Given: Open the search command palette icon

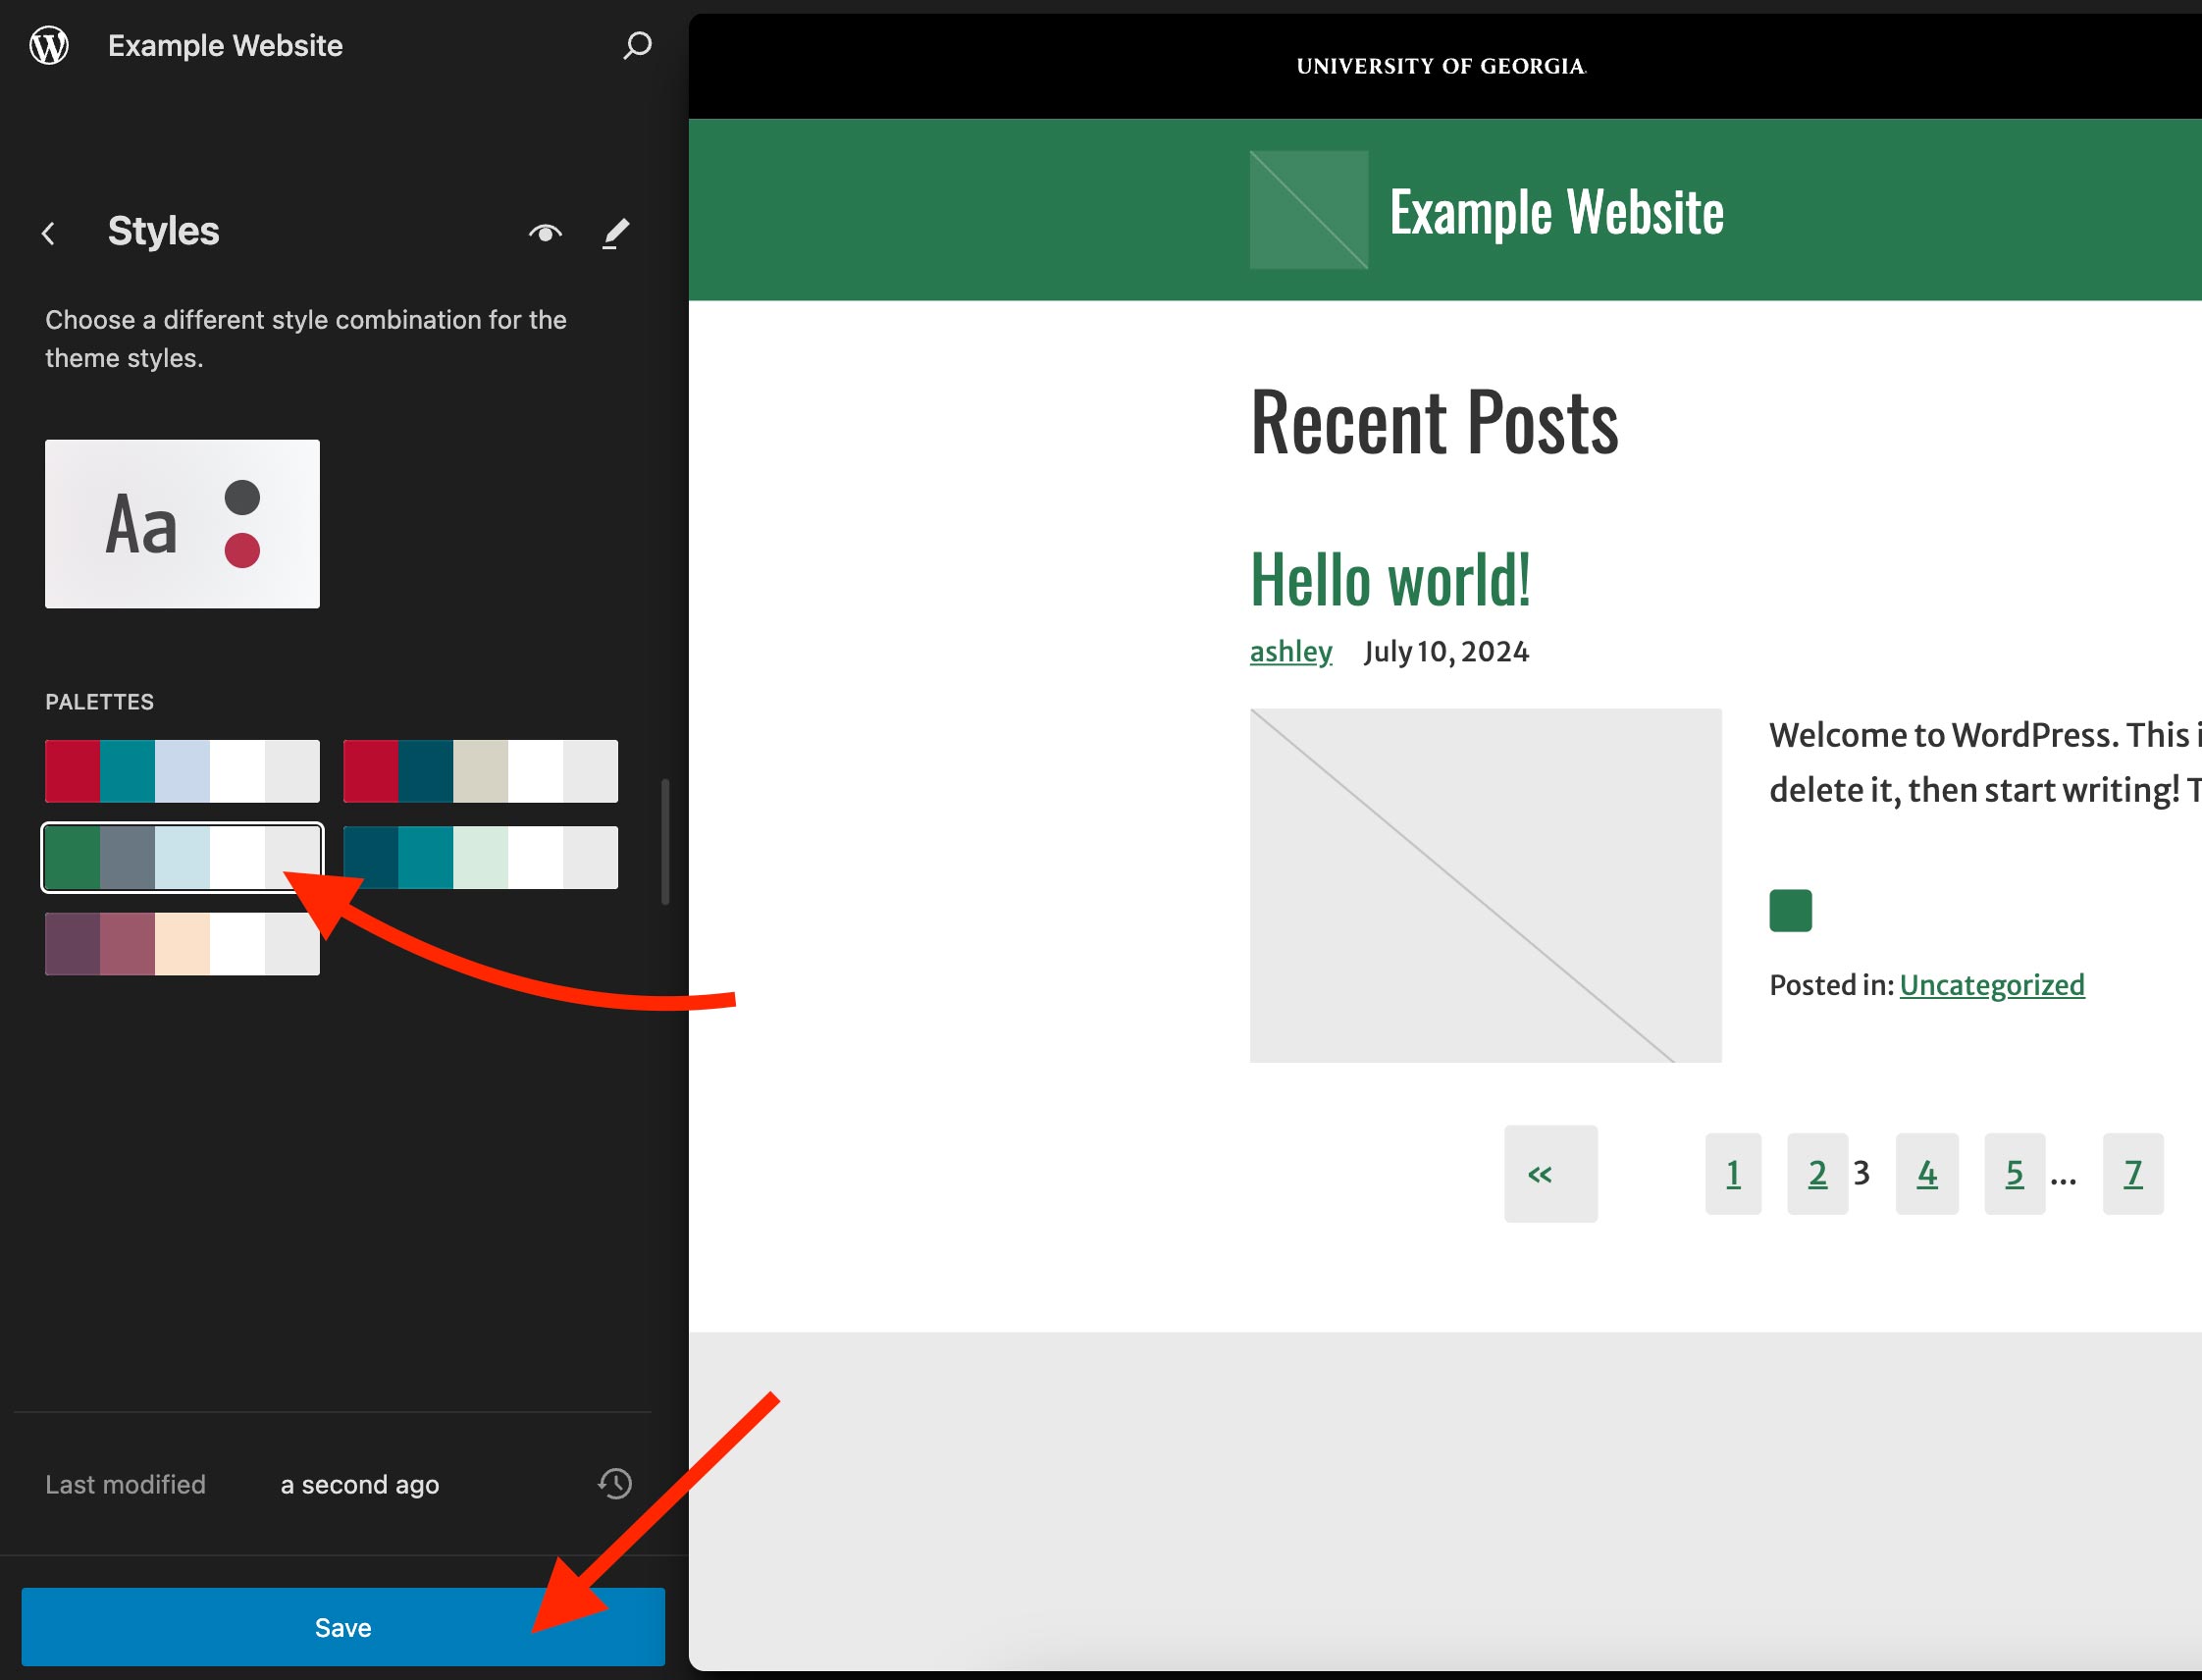Looking at the screenshot, I should 637,45.
